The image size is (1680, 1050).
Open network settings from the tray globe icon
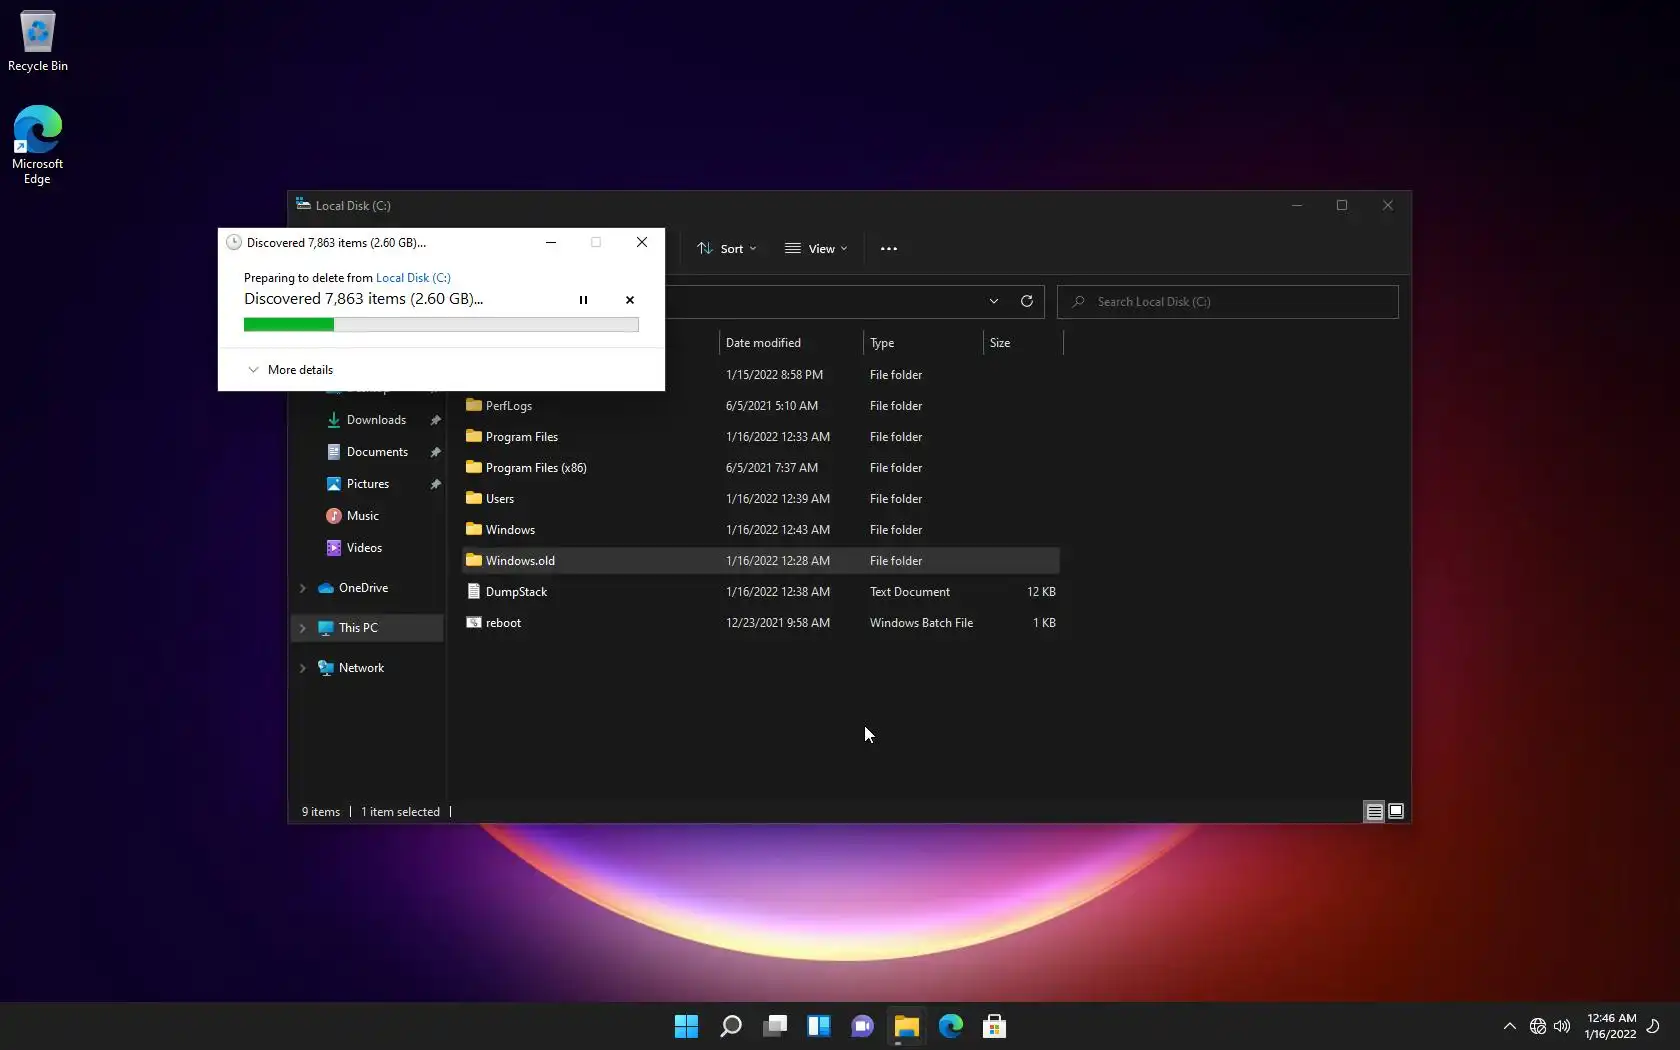1538,1026
